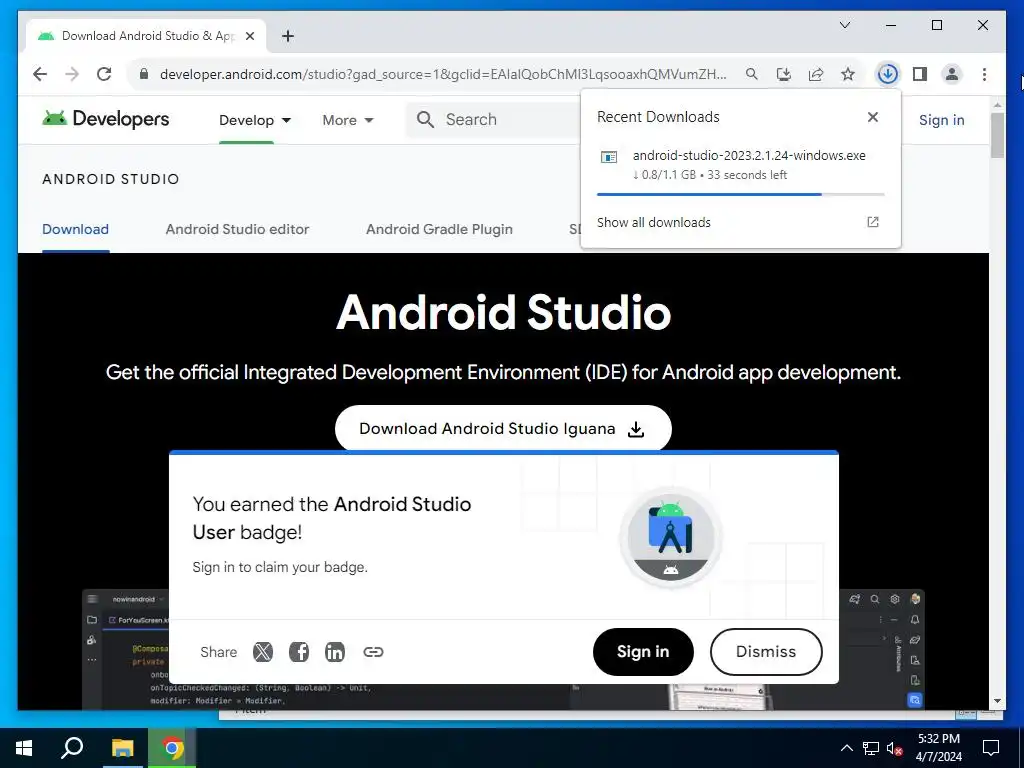Switch to Android Studio editor tab
This screenshot has width=1024, height=768.
[237, 229]
